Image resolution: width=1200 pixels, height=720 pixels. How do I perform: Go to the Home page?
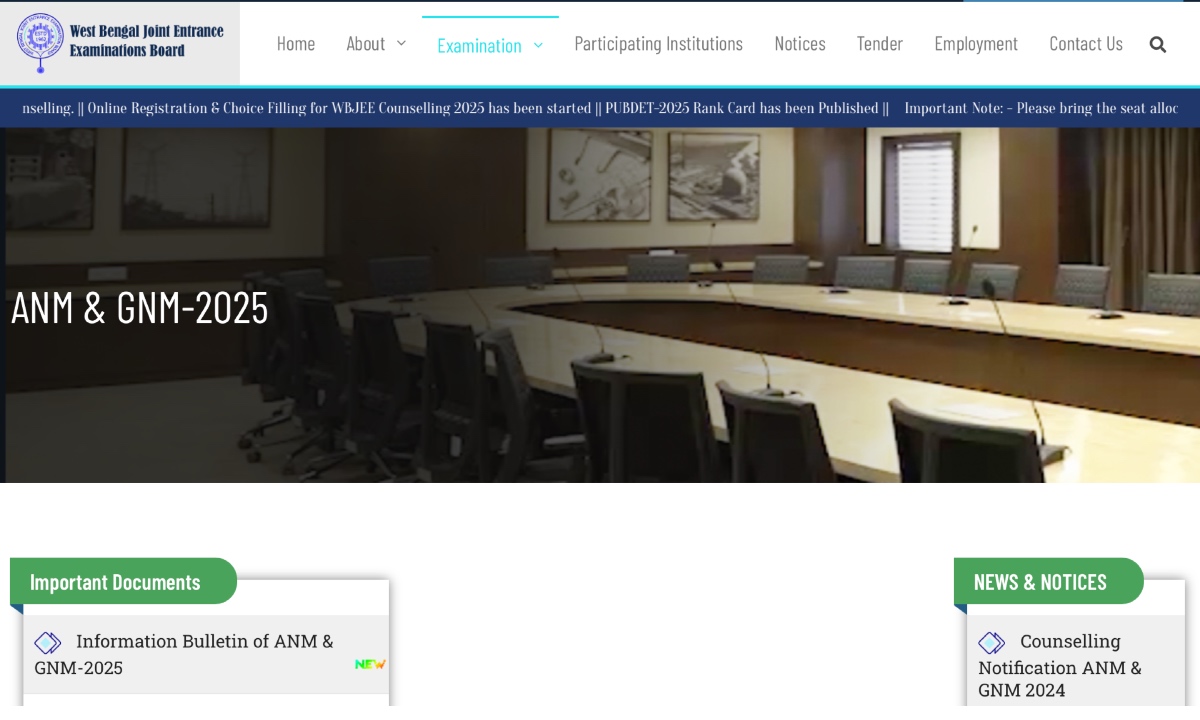click(x=296, y=43)
